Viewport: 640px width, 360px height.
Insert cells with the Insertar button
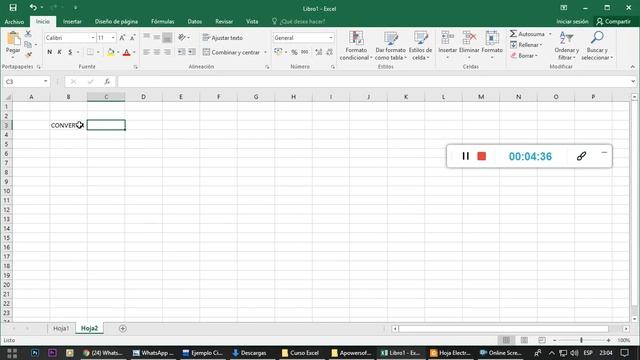point(447,46)
